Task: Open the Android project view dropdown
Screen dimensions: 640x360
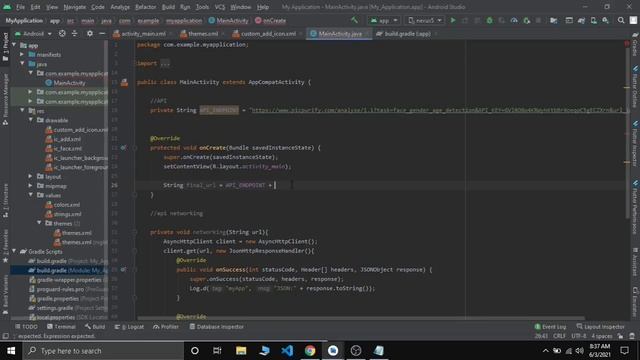Action: (33, 33)
